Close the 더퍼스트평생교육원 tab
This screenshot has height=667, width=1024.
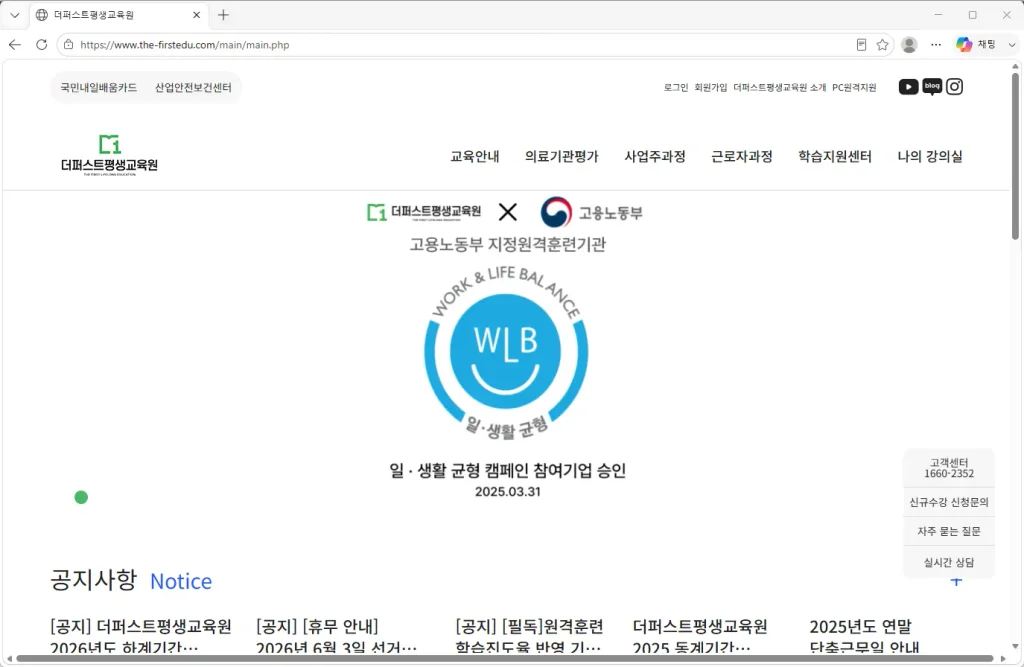196,14
